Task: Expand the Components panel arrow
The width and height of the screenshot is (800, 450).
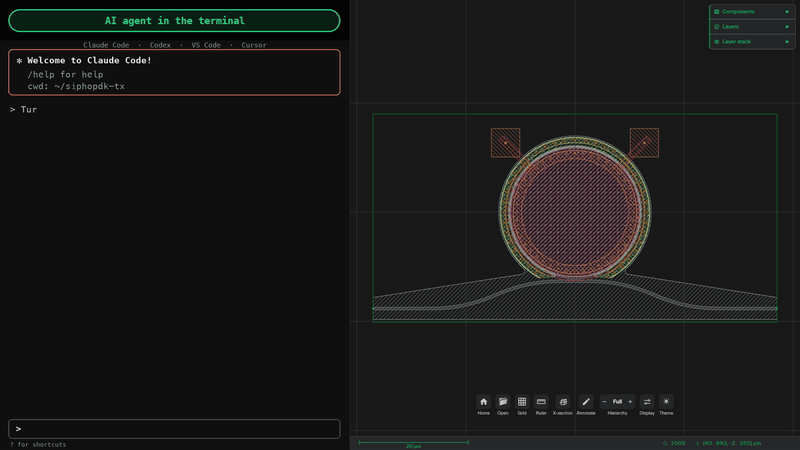Action: (787, 12)
